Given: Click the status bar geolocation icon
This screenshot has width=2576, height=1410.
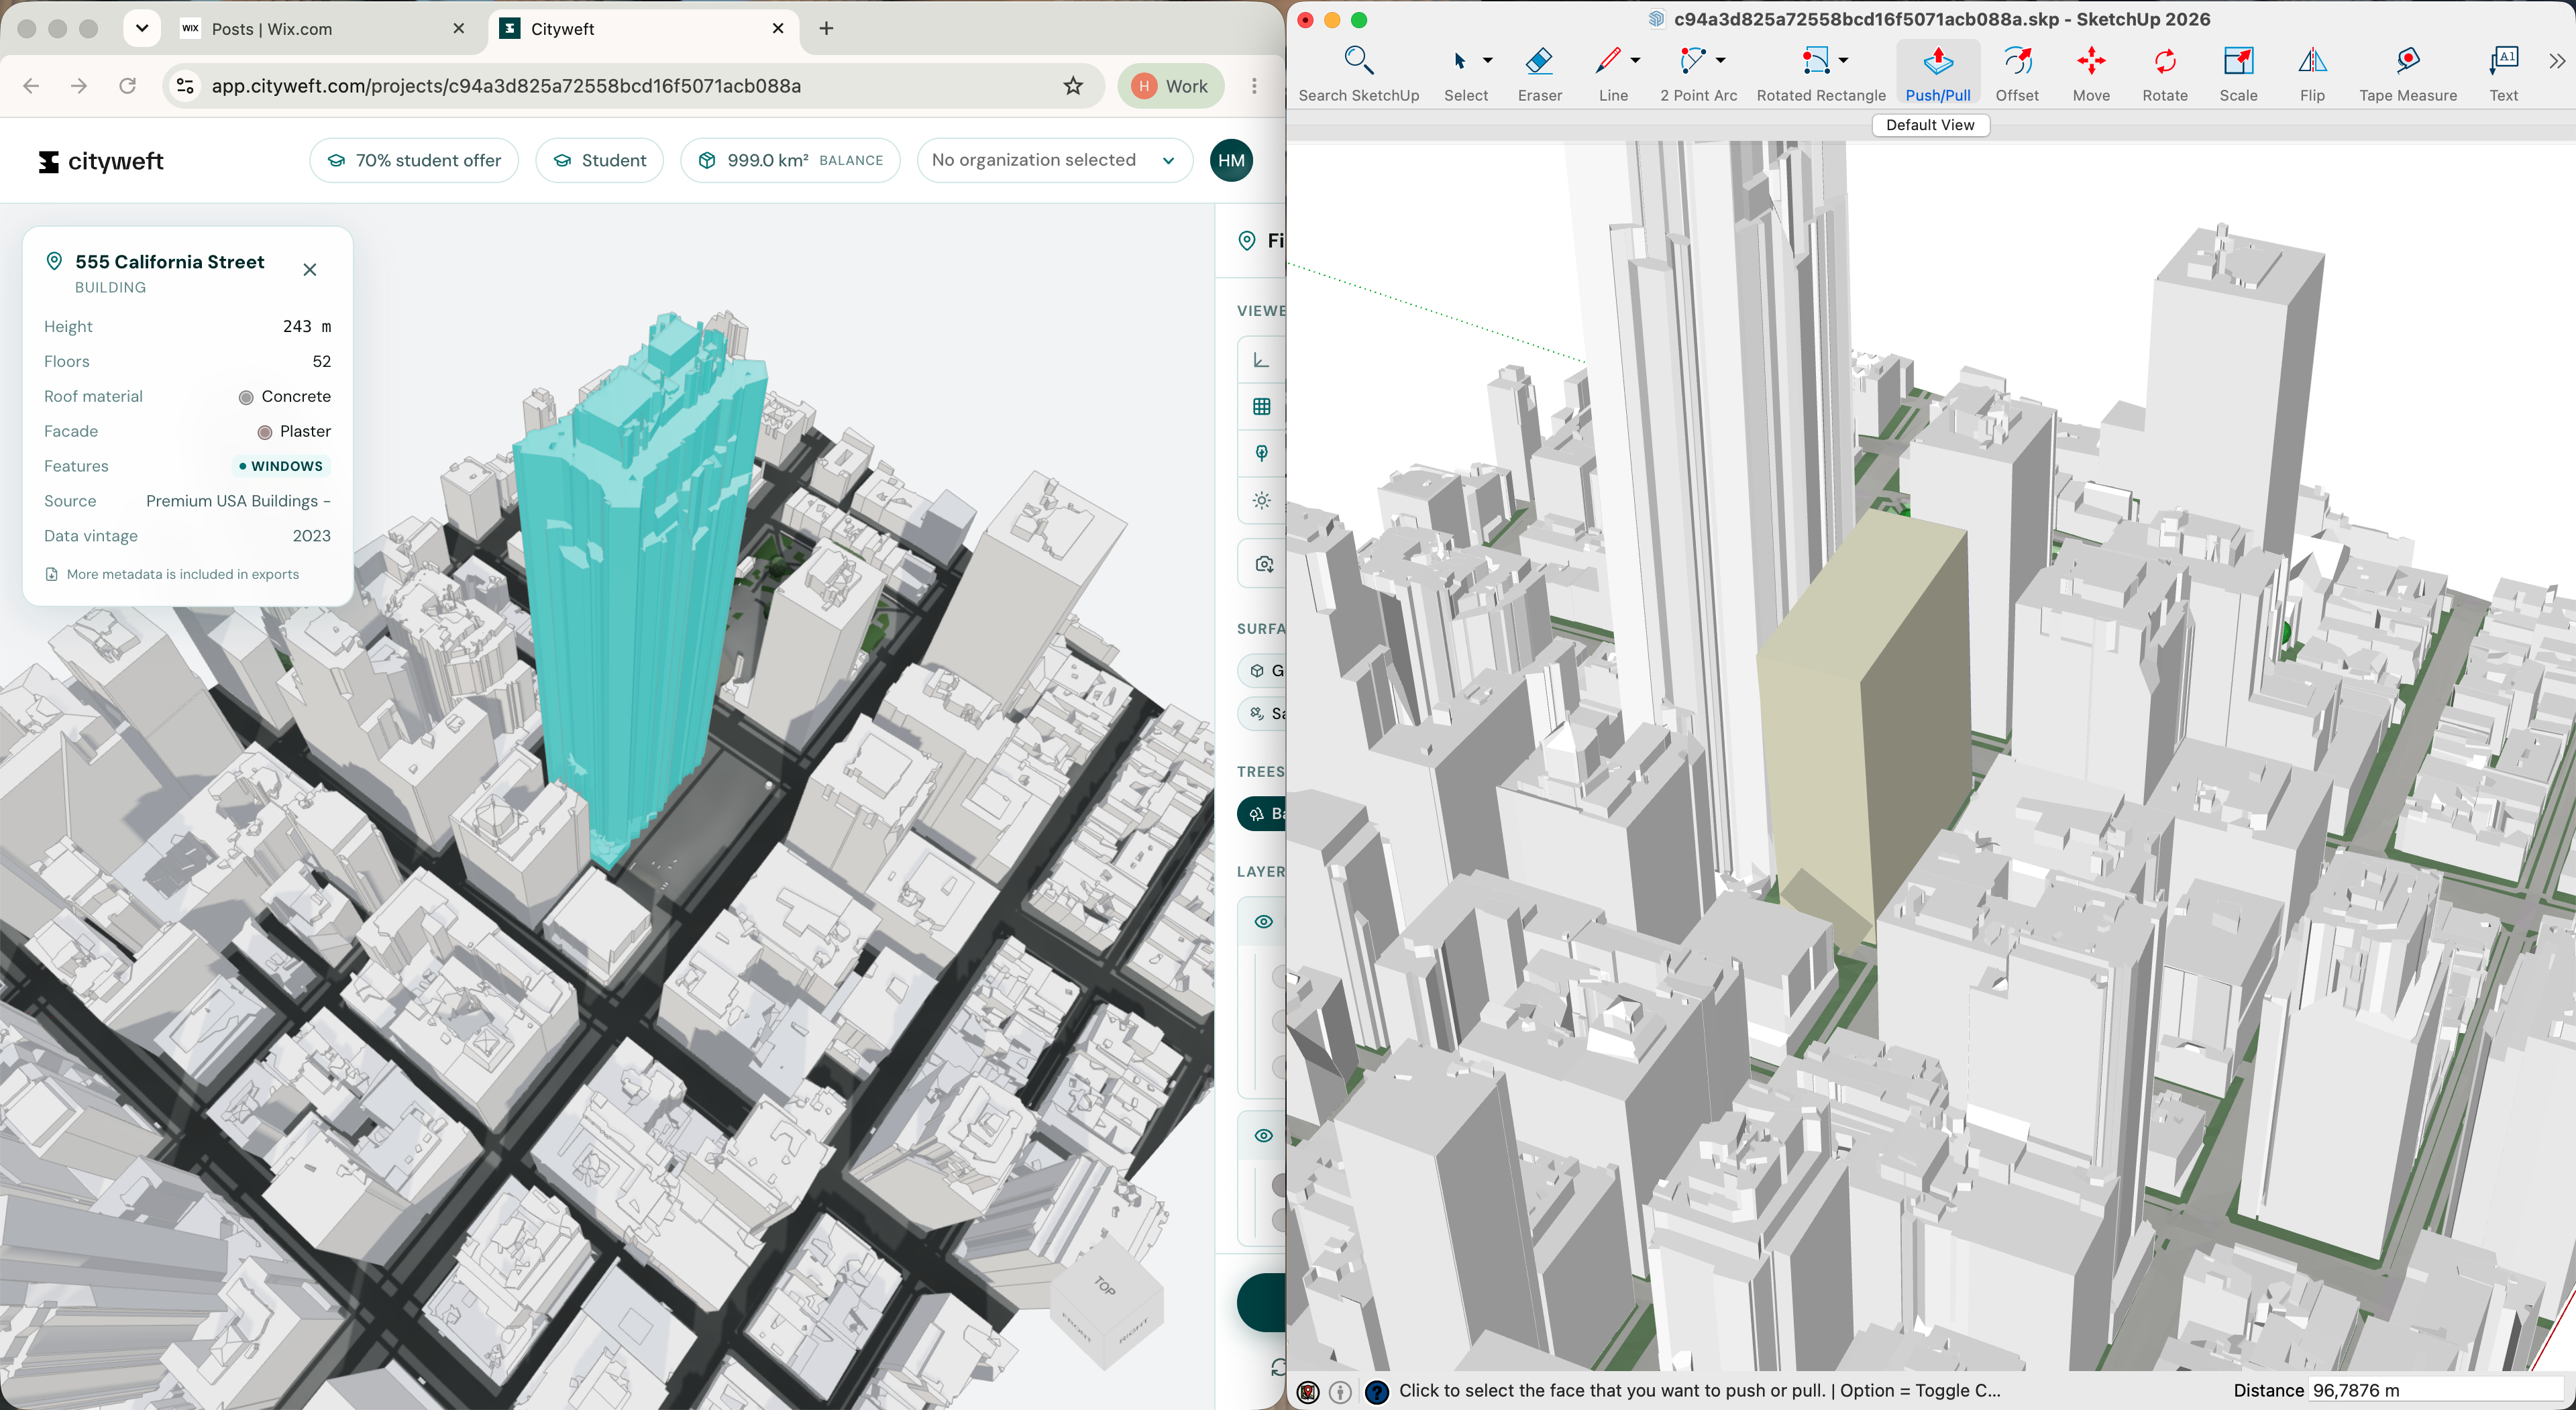Looking at the screenshot, I should coord(1308,1391).
